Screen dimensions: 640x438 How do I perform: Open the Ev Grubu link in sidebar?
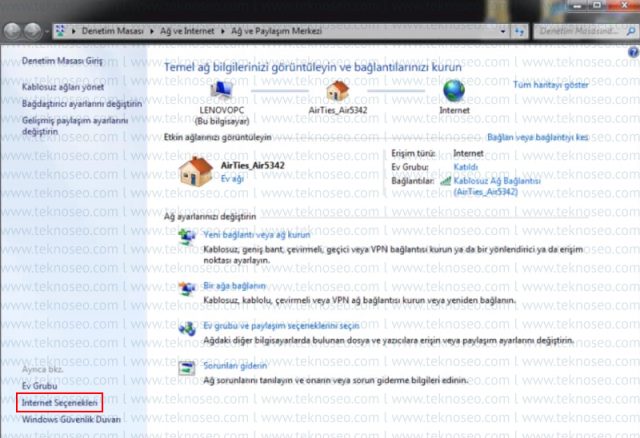click(40, 386)
